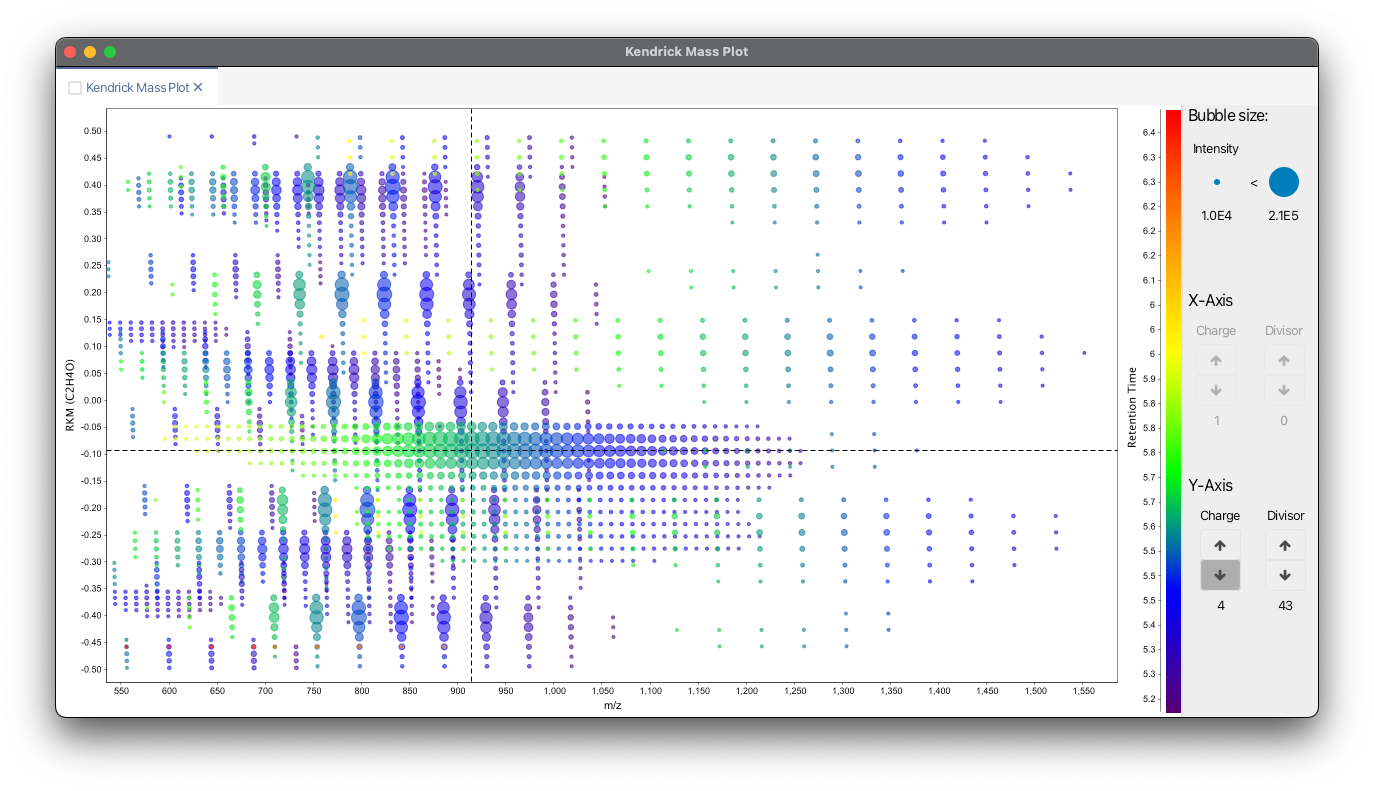Select the Kendrick Mass Plot tab
Screen dimensions: 1374x791
(x=137, y=88)
